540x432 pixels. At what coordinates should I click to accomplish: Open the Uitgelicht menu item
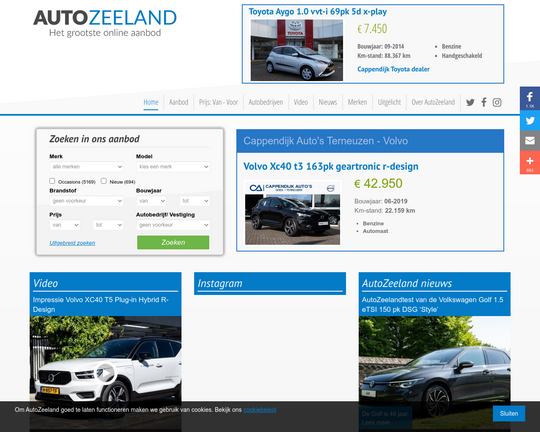[x=389, y=102]
